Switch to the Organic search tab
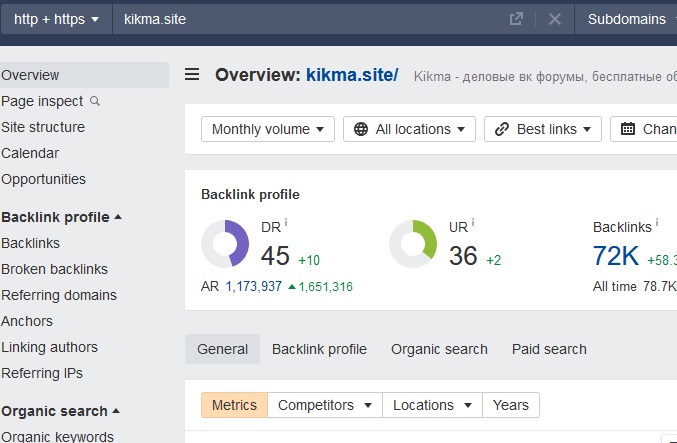Screen dimensions: 677x443 (439, 349)
